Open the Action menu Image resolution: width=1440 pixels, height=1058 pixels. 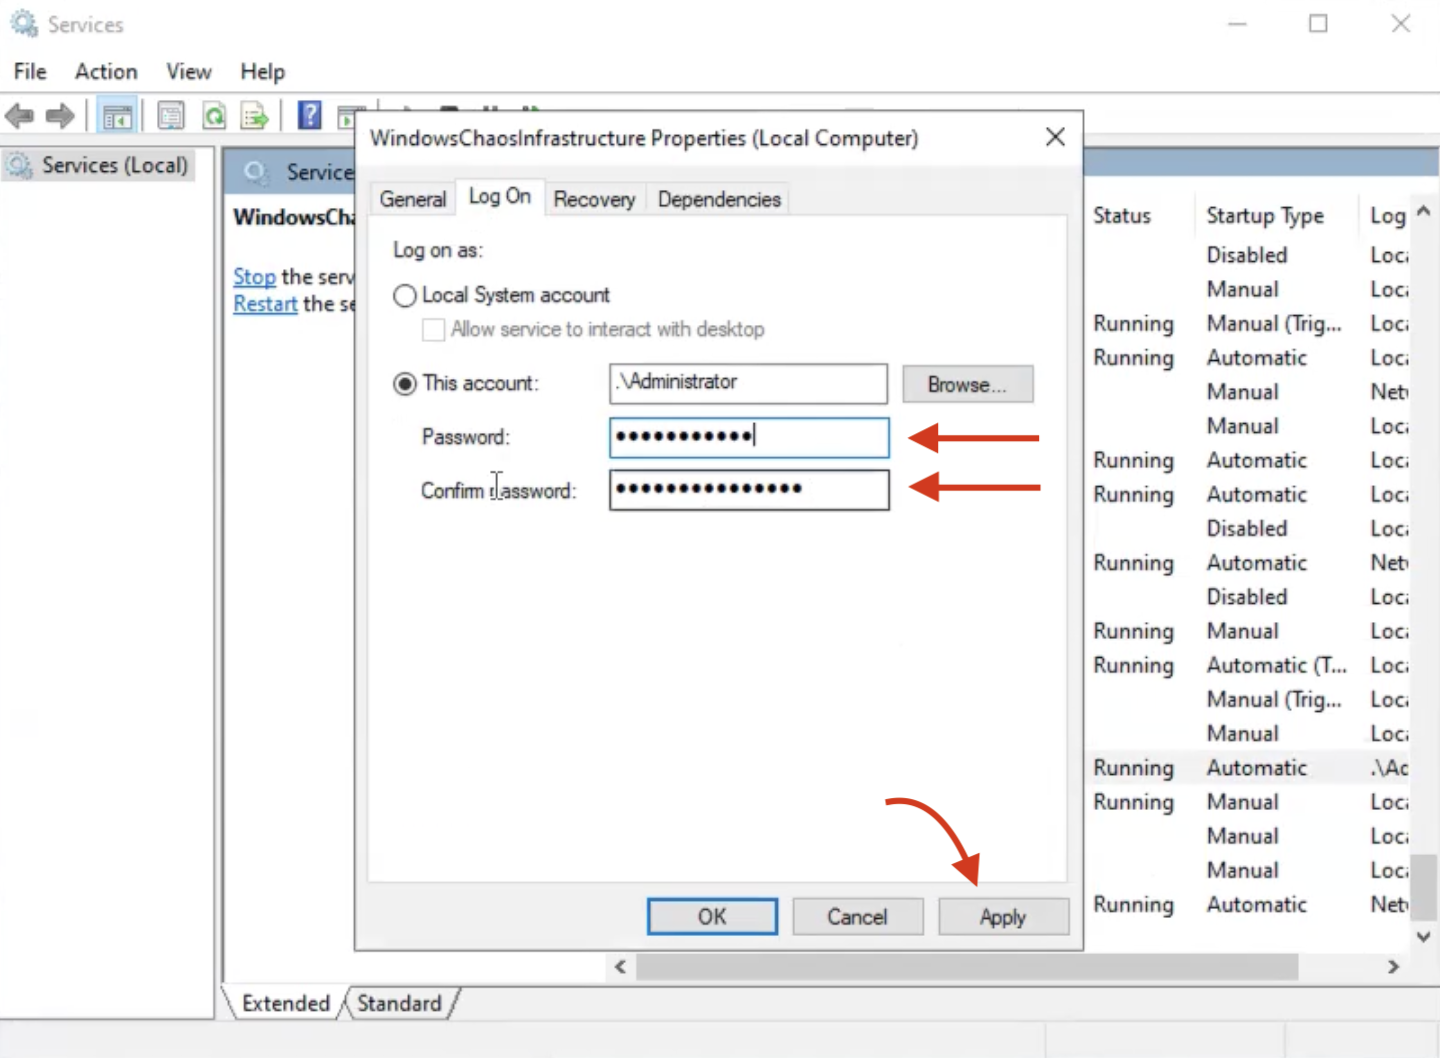pos(106,72)
